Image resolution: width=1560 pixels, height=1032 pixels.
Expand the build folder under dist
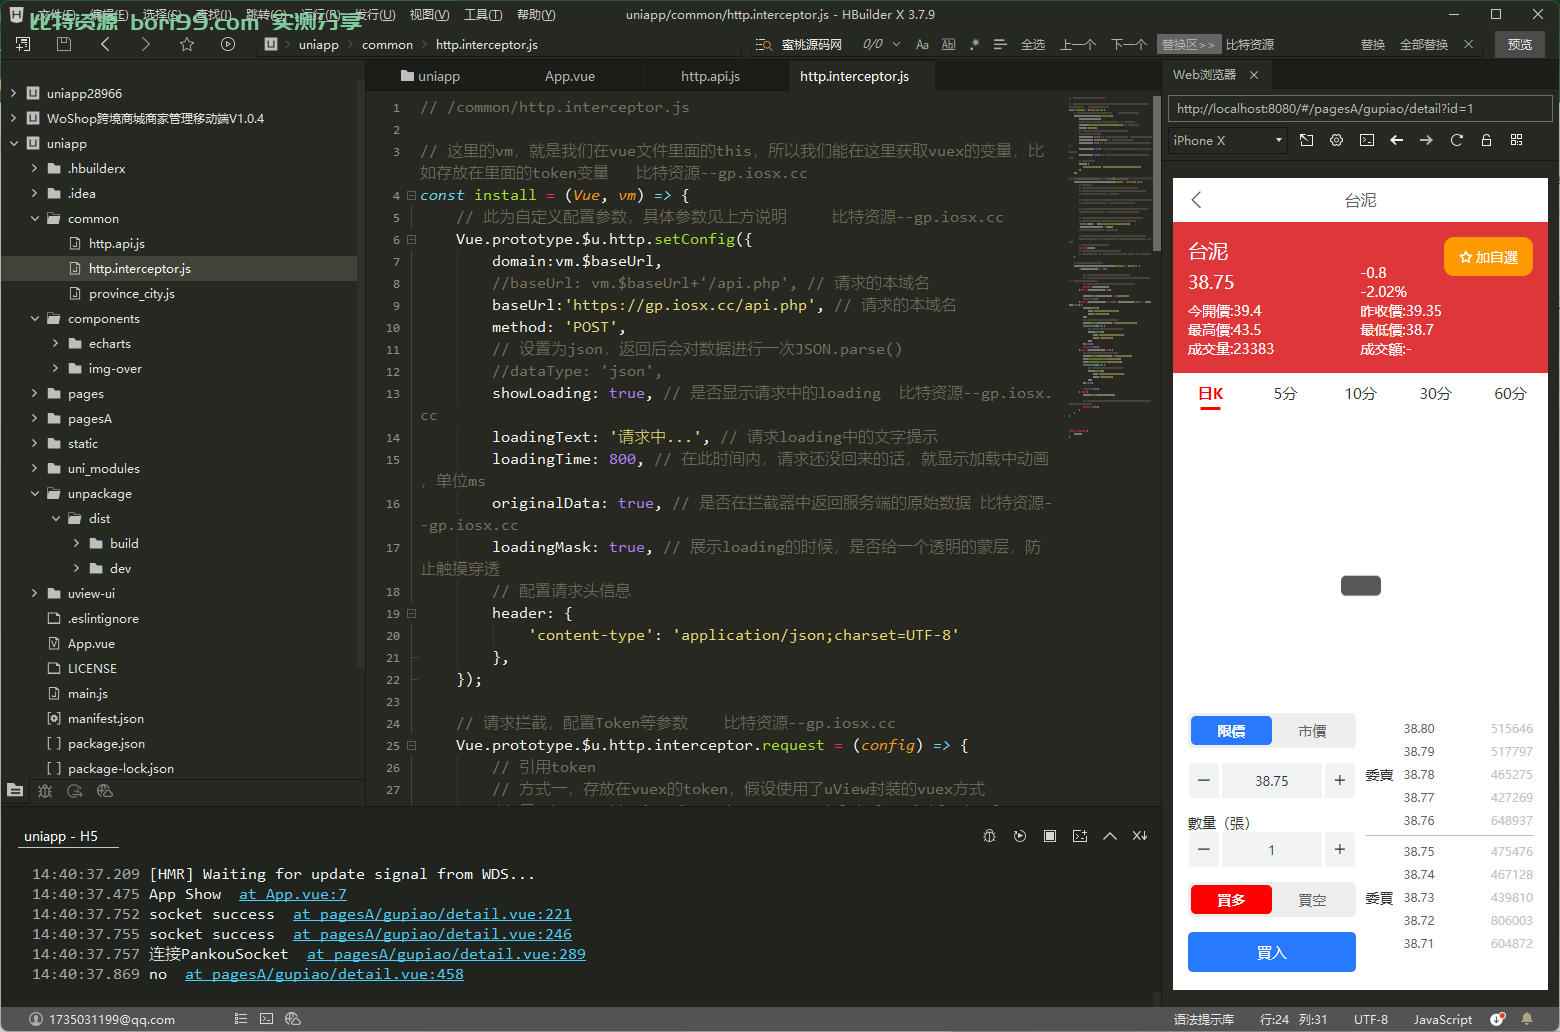[77, 543]
